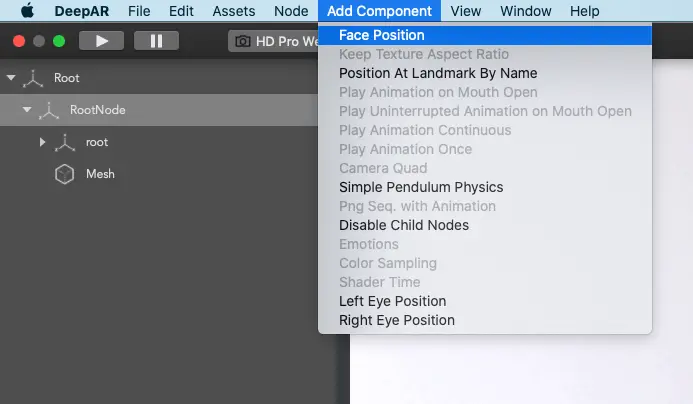The image size is (693, 404).
Task: Select the Root label in hierarchy
Action: [67, 78]
